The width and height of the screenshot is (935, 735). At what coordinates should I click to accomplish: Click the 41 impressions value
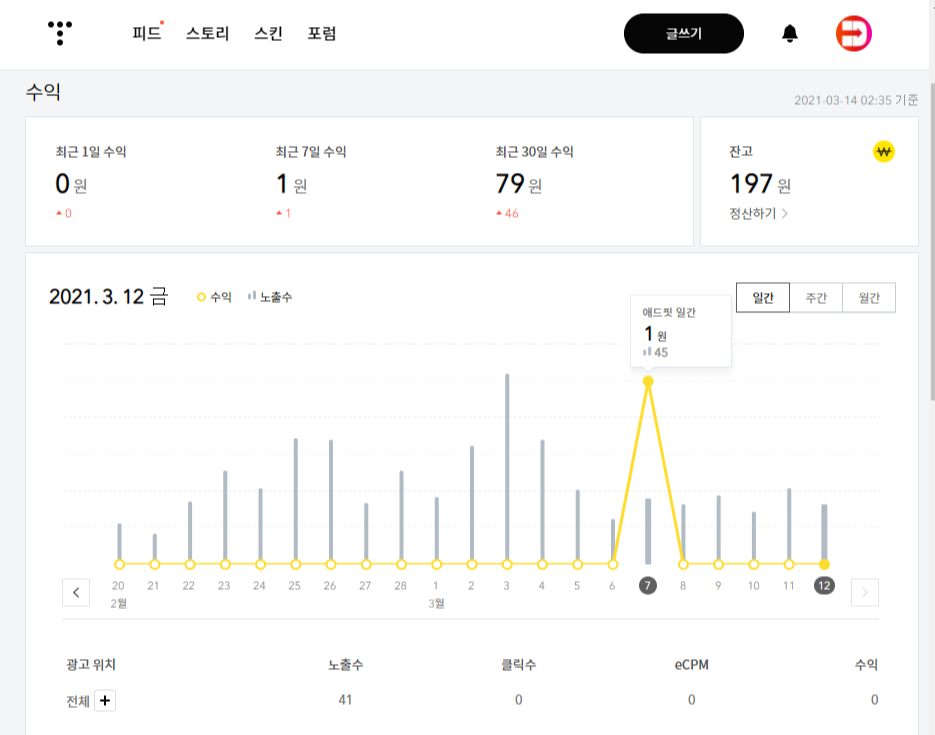tap(345, 700)
